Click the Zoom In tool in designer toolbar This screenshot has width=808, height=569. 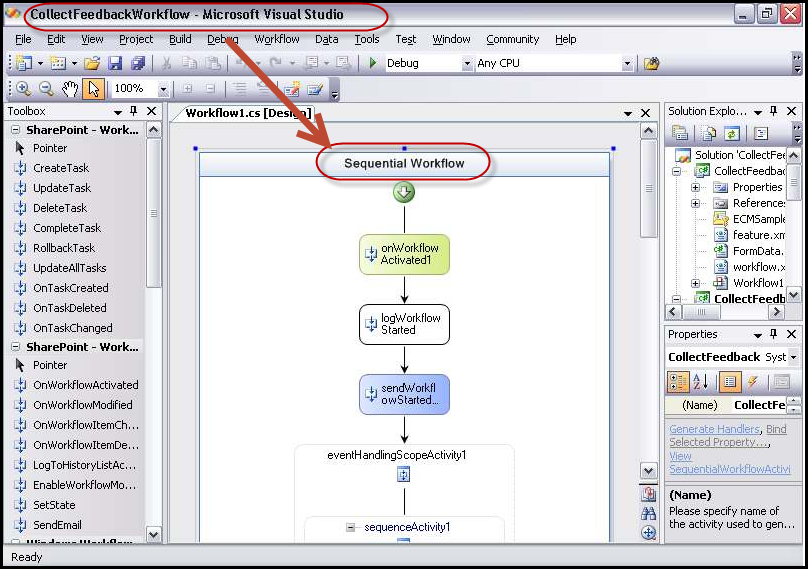coord(24,89)
